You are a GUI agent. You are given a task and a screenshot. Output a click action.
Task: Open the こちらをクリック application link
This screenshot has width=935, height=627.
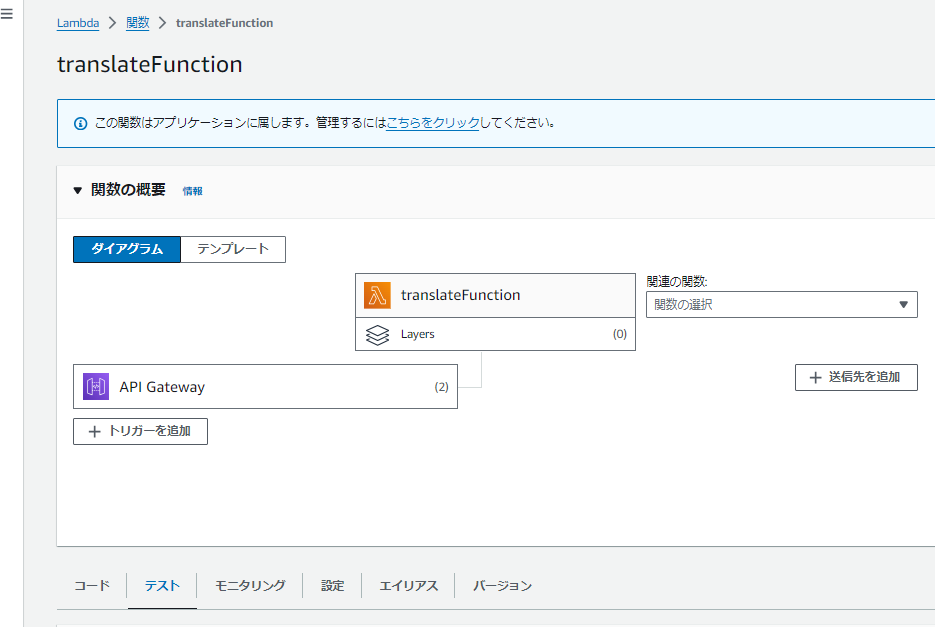pos(432,123)
